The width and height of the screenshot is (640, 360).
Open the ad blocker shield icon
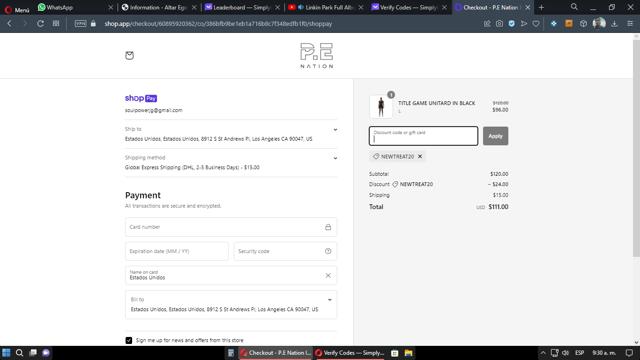(511, 24)
